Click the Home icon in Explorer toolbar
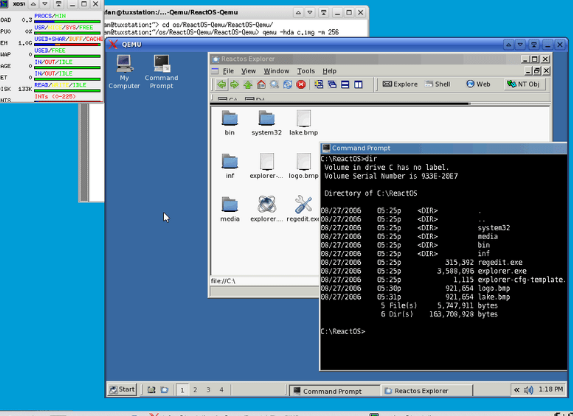The width and height of the screenshot is (573, 416). pyautogui.click(x=261, y=84)
